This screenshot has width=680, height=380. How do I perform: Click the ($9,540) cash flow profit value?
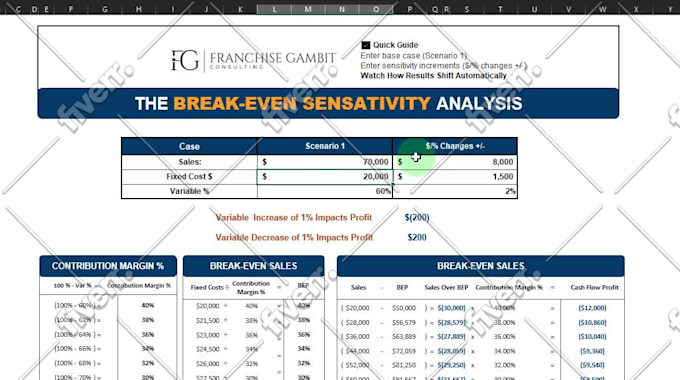(x=592, y=365)
